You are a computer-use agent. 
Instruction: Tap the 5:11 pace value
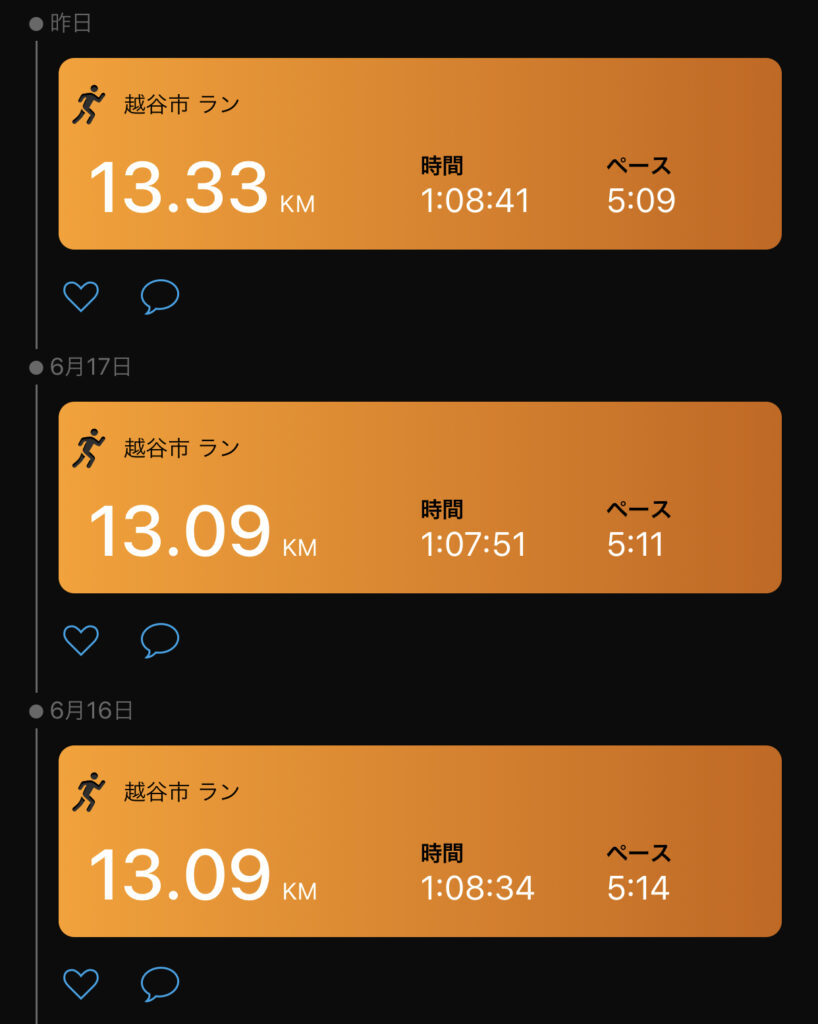[x=636, y=545]
